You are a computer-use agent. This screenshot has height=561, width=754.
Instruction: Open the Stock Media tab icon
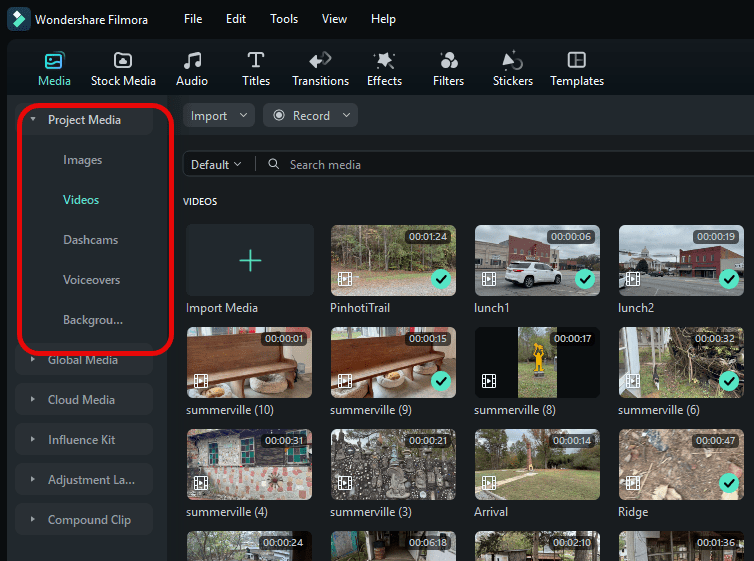point(123,61)
